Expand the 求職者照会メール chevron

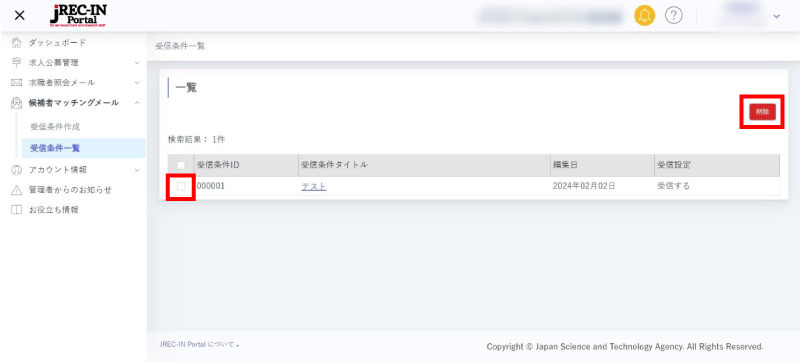click(137, 83)
